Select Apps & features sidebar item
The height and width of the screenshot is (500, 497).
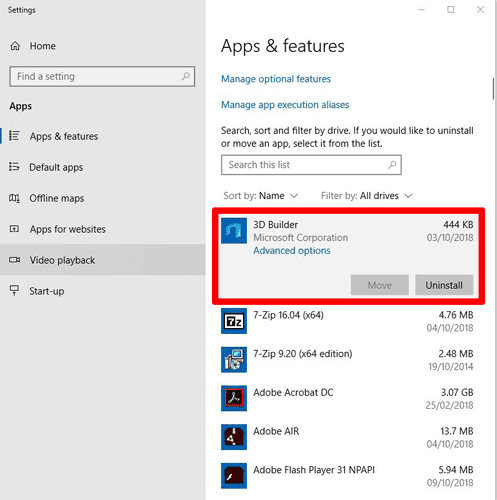pos(103,136)
